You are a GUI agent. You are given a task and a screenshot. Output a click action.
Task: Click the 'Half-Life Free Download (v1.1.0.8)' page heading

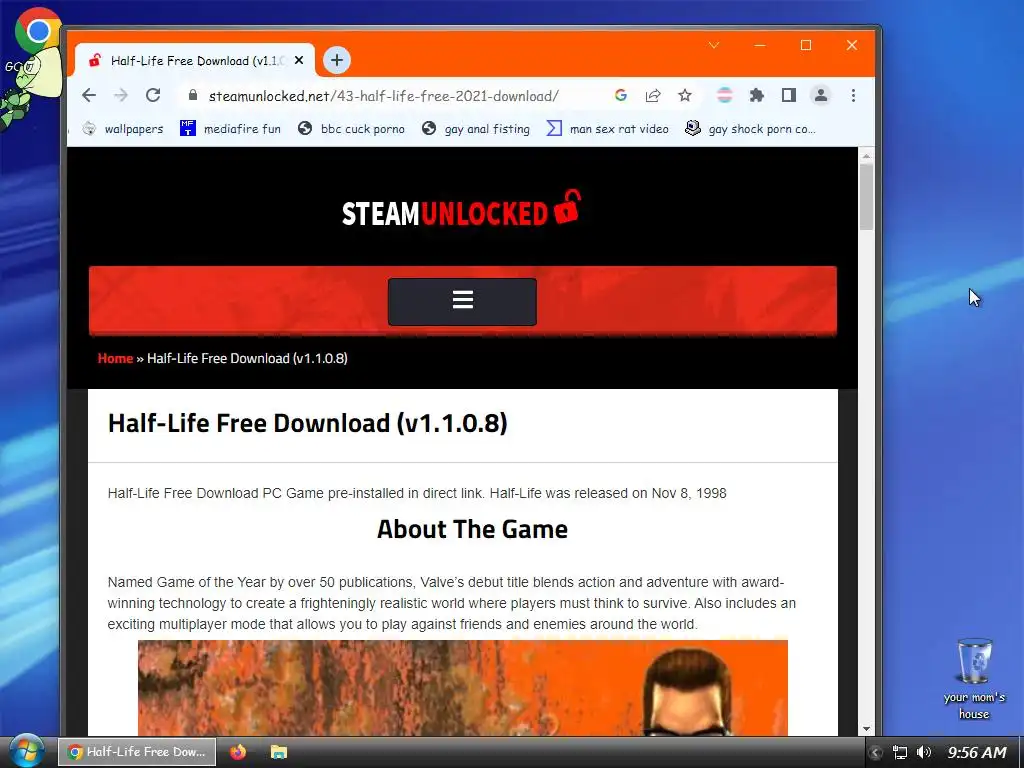click(x=308, y=423)
